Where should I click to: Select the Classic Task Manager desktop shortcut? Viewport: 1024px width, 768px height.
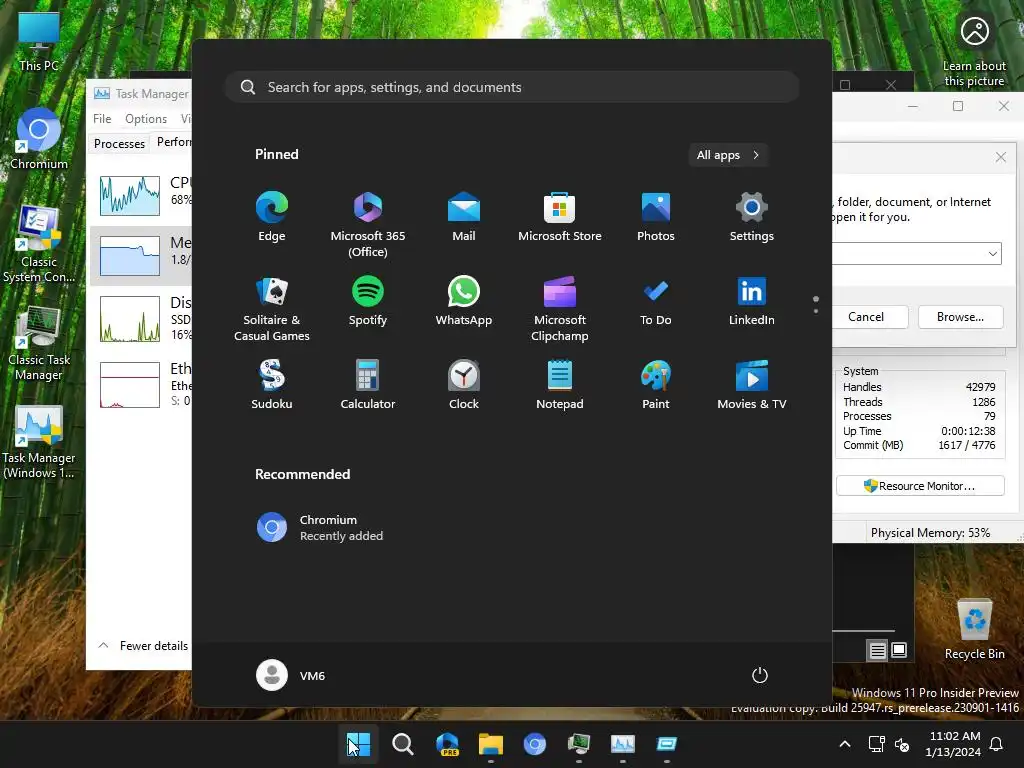[x=39, y=342]
